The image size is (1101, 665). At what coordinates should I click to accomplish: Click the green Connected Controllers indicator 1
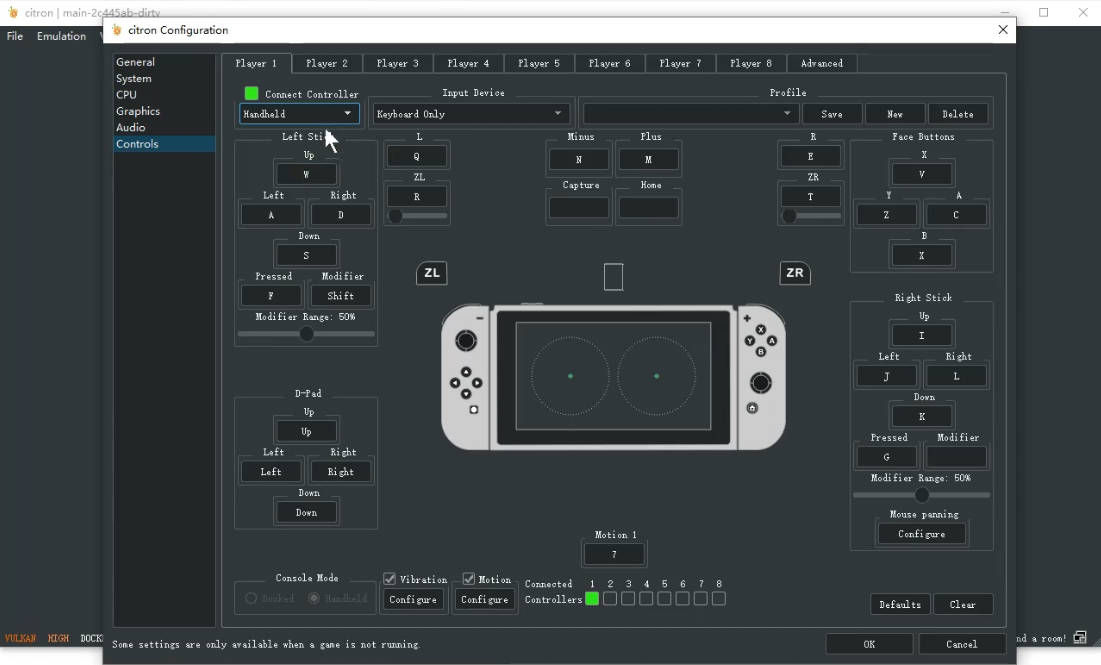click(x=592, y=599)
